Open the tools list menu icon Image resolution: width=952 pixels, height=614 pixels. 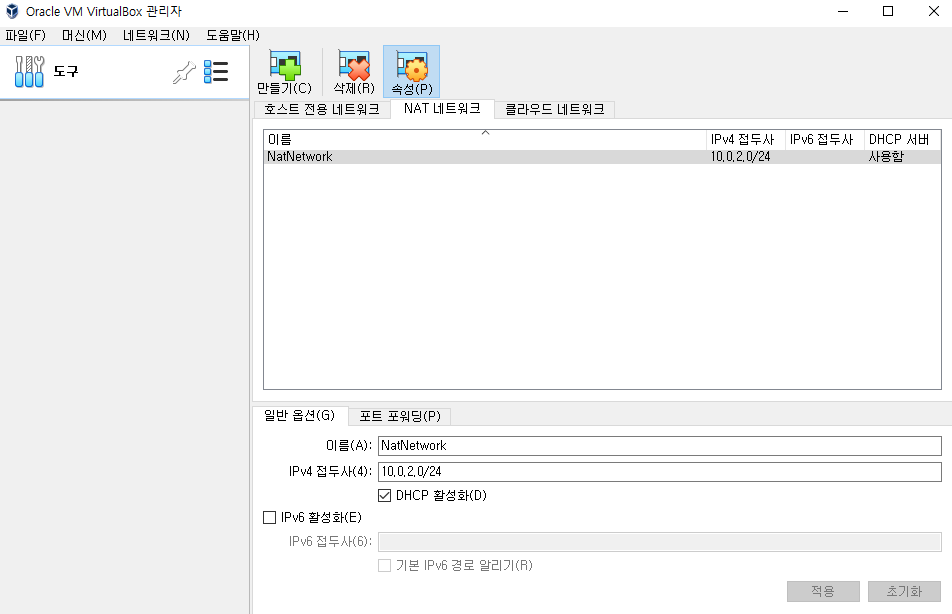pos(216,72)
